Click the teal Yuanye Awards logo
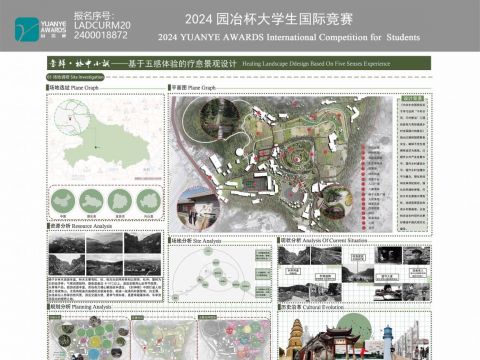The width and height of the screenshot is (480, 360). 26,30
